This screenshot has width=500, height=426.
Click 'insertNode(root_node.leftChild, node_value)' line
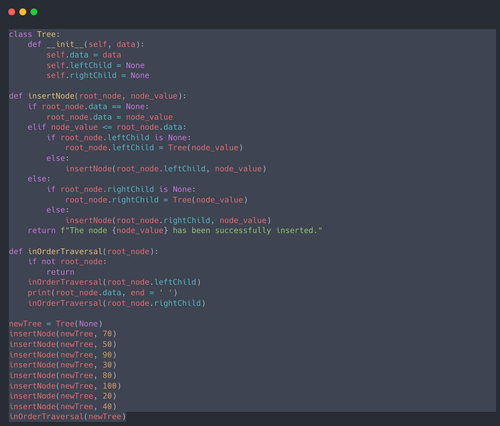(x=166, y=169)
